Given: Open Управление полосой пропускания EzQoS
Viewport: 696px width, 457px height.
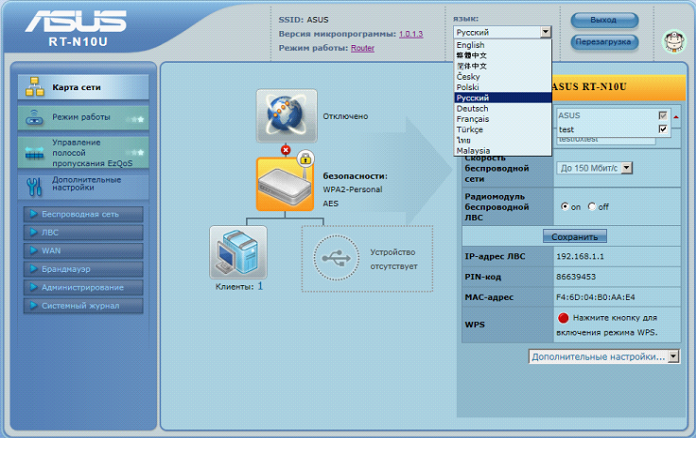Looking at the screenshot, I should click(83, 152).
